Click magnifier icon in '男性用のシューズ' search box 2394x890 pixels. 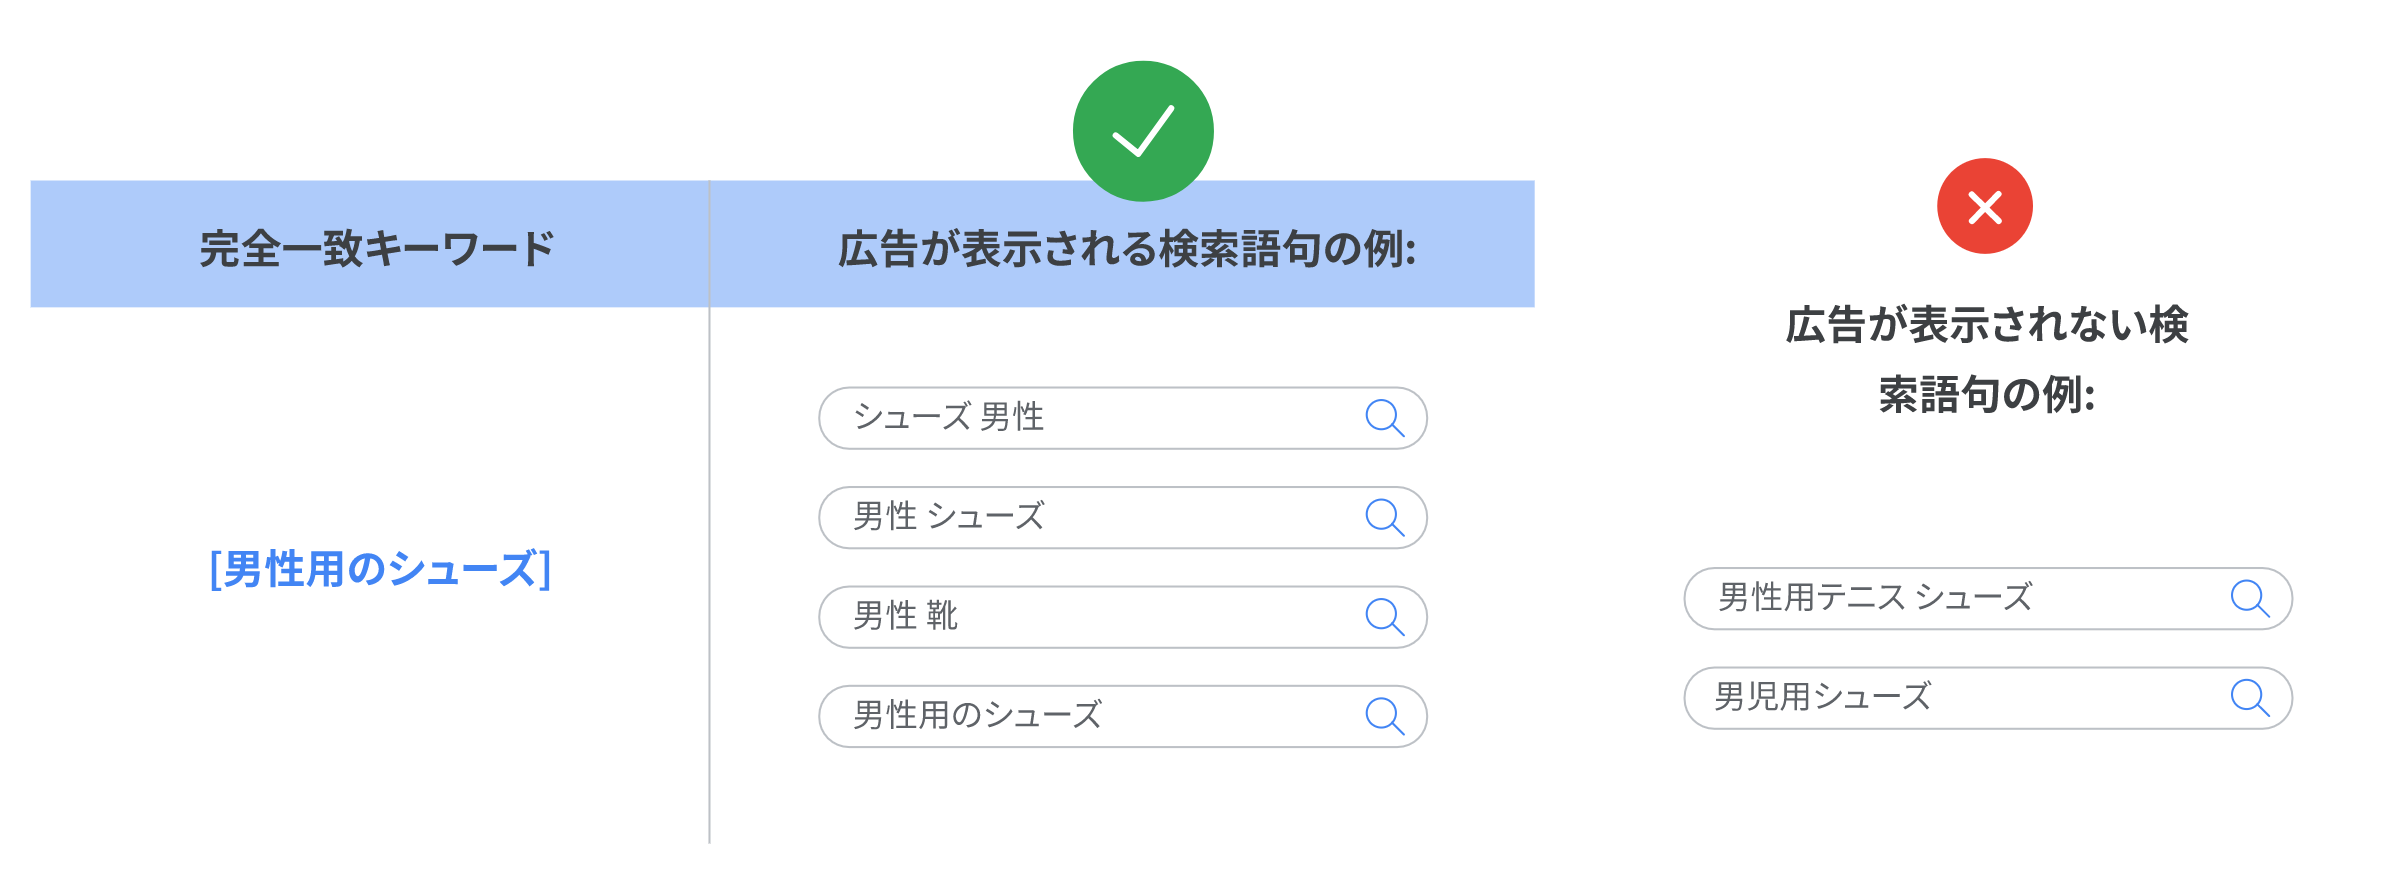(x=1385, y=716)
